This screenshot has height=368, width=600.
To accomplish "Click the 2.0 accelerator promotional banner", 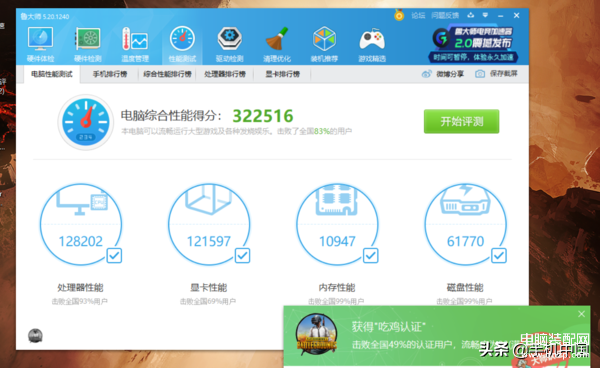I will click(x=474, y=45).
